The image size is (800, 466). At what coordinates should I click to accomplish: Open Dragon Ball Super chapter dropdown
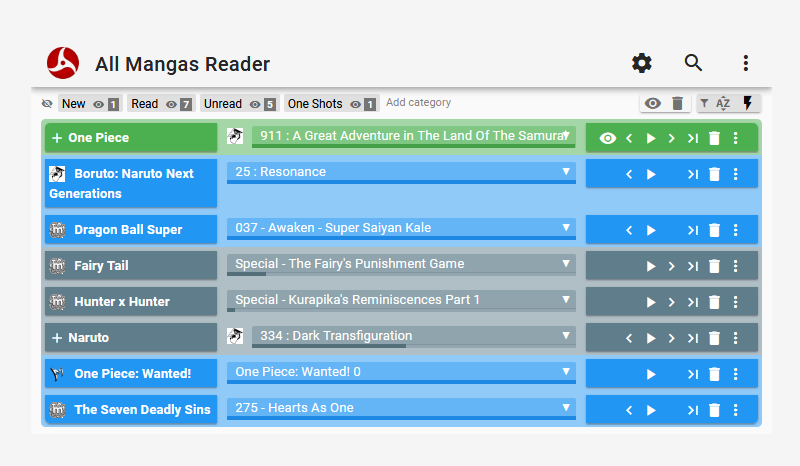401,229
